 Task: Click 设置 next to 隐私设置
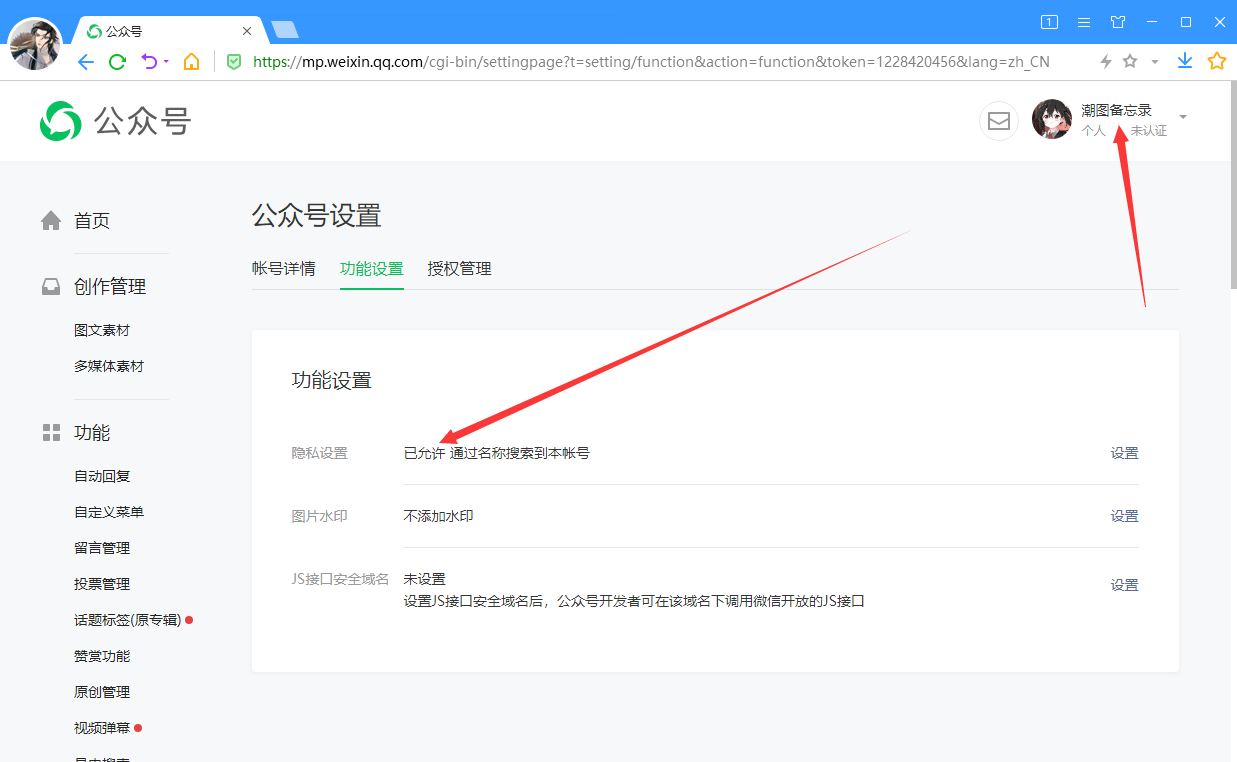(1124, 452)
